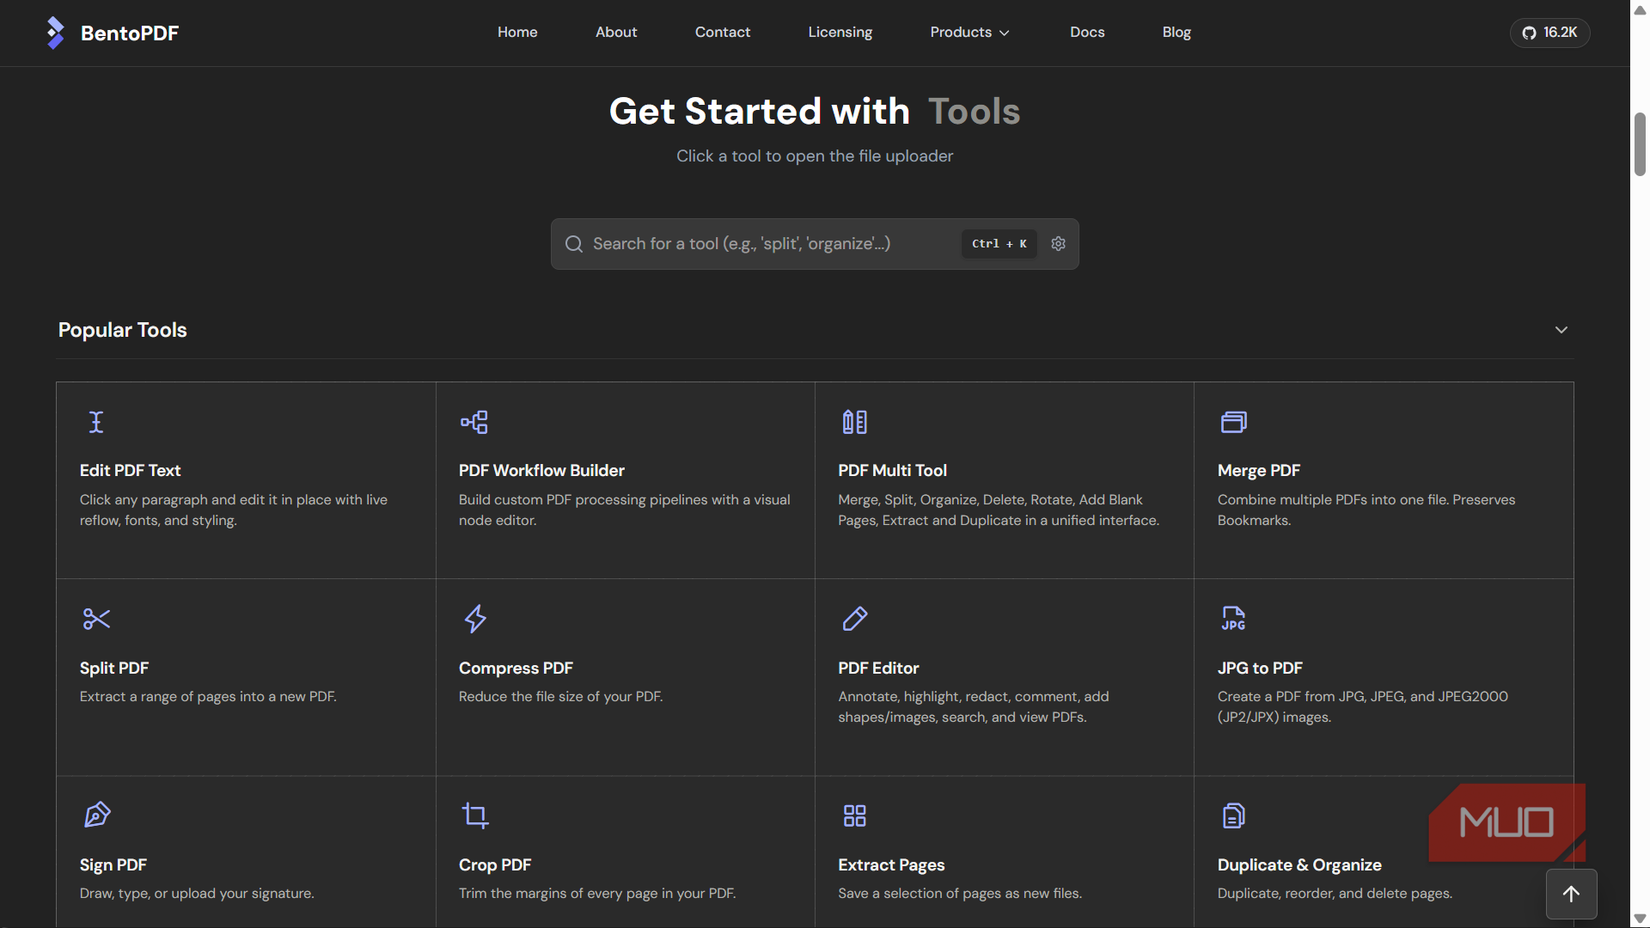The height and width of the screenshot is (928, 1650).
Task: Select the Sign PDF pen icon
Action: pos(96,815)
